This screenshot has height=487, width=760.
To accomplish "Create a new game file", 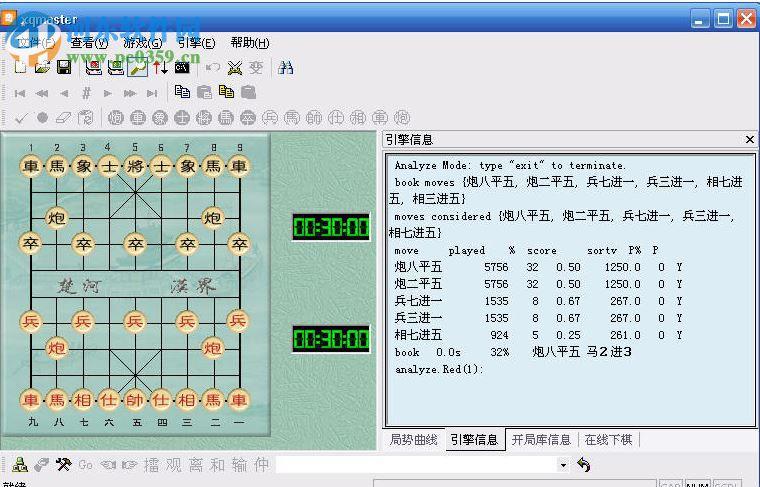I will click(20, 67).
